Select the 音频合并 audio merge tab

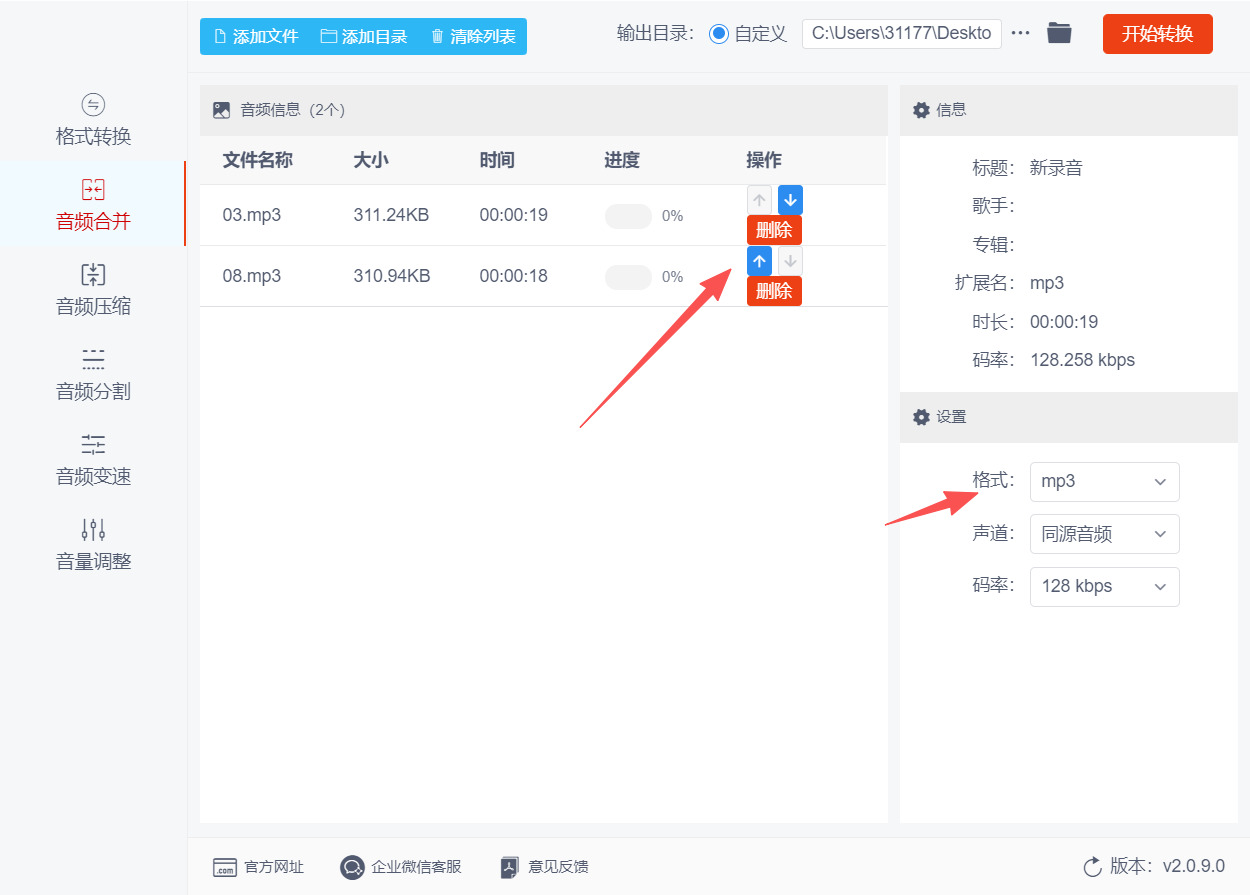point(93,205)
